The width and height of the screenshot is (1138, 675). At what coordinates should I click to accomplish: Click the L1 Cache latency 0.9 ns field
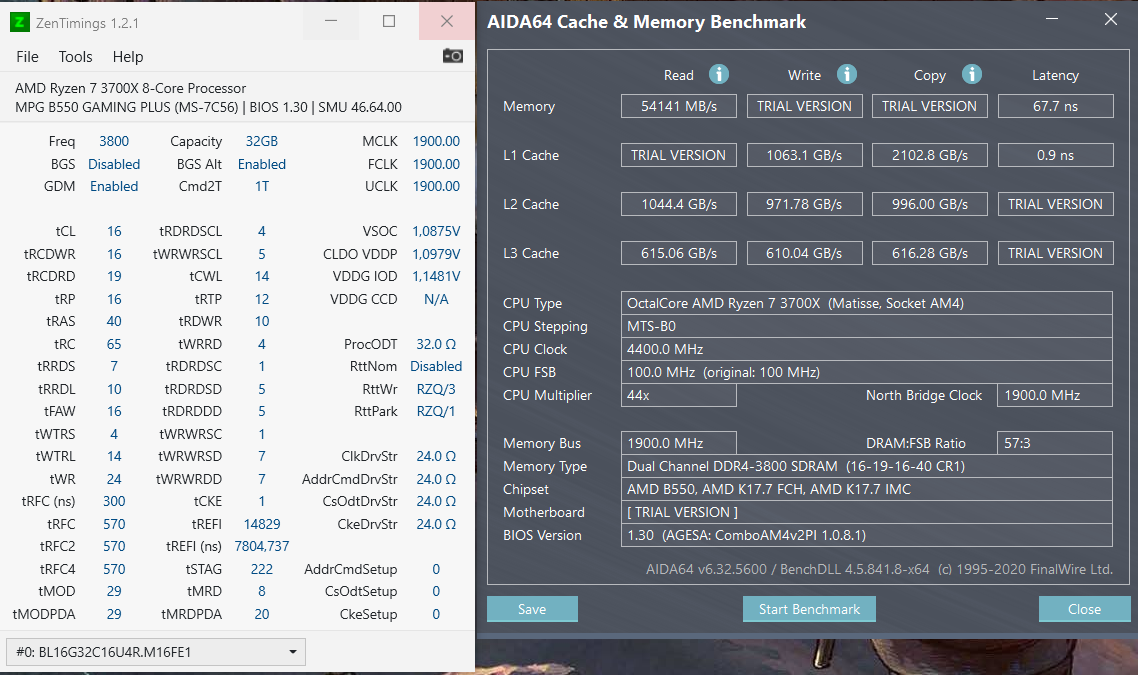1055,155
